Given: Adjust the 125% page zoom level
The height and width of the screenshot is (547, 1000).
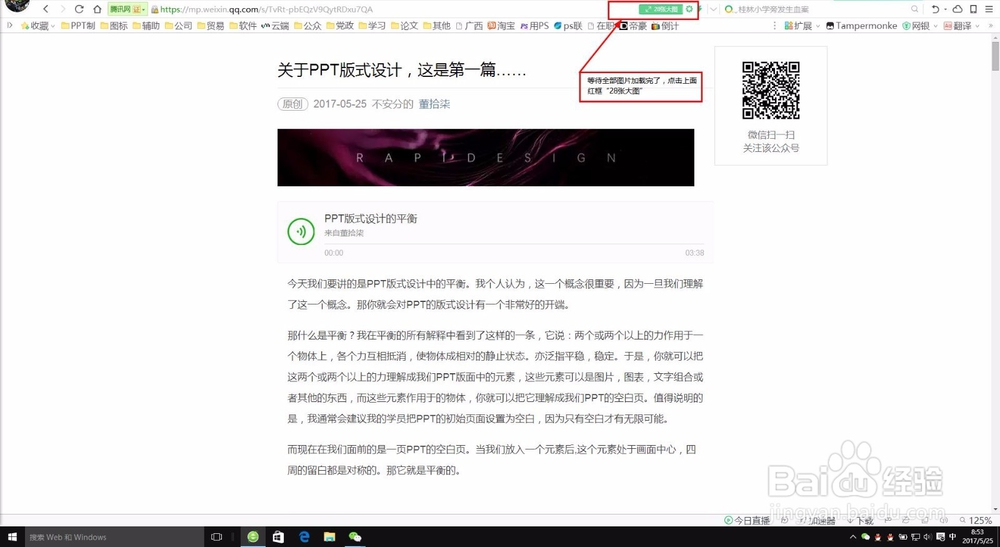Looking at the screenshot, I should click(975, 520).
